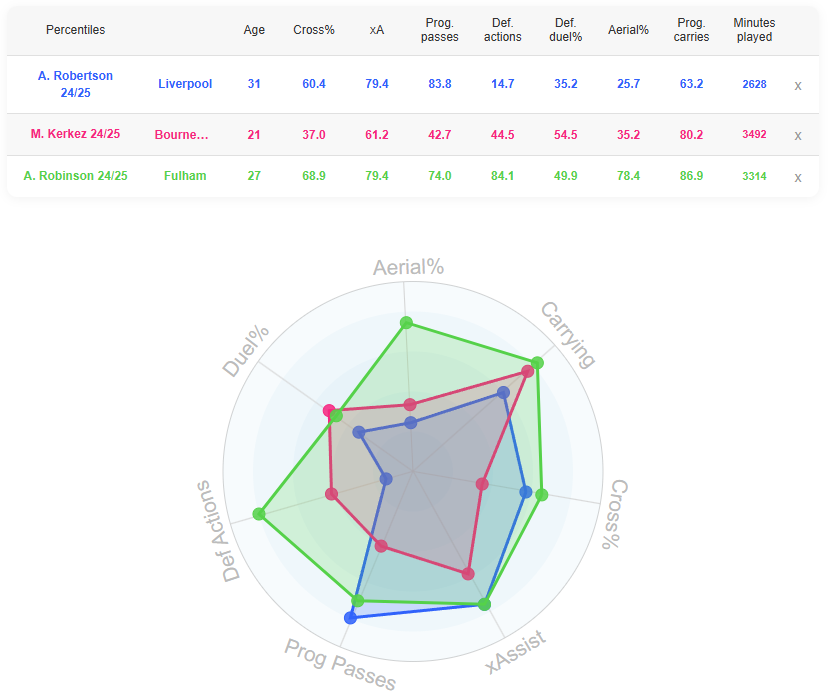Click blue Prog Passes data point
This screenshot has width=831, height=693.
(349, 618)
